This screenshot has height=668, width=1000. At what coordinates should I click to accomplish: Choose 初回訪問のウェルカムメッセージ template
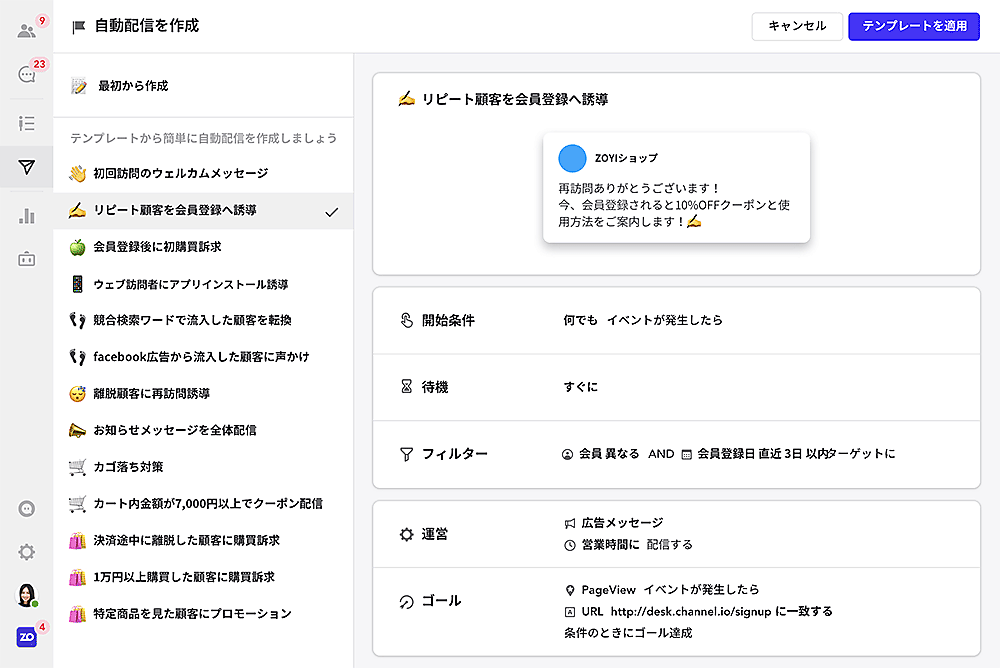pyautogui.click(x=180, y=174)
